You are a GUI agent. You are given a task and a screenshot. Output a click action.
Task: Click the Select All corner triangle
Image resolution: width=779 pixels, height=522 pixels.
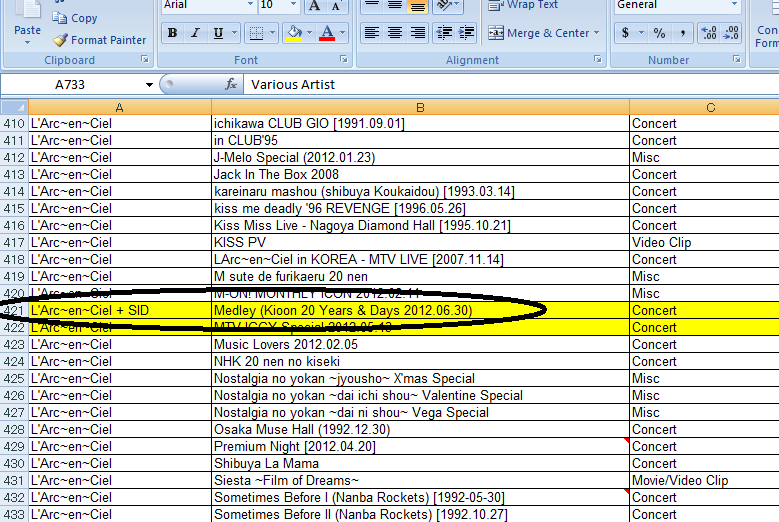click(x=14, y=107)
